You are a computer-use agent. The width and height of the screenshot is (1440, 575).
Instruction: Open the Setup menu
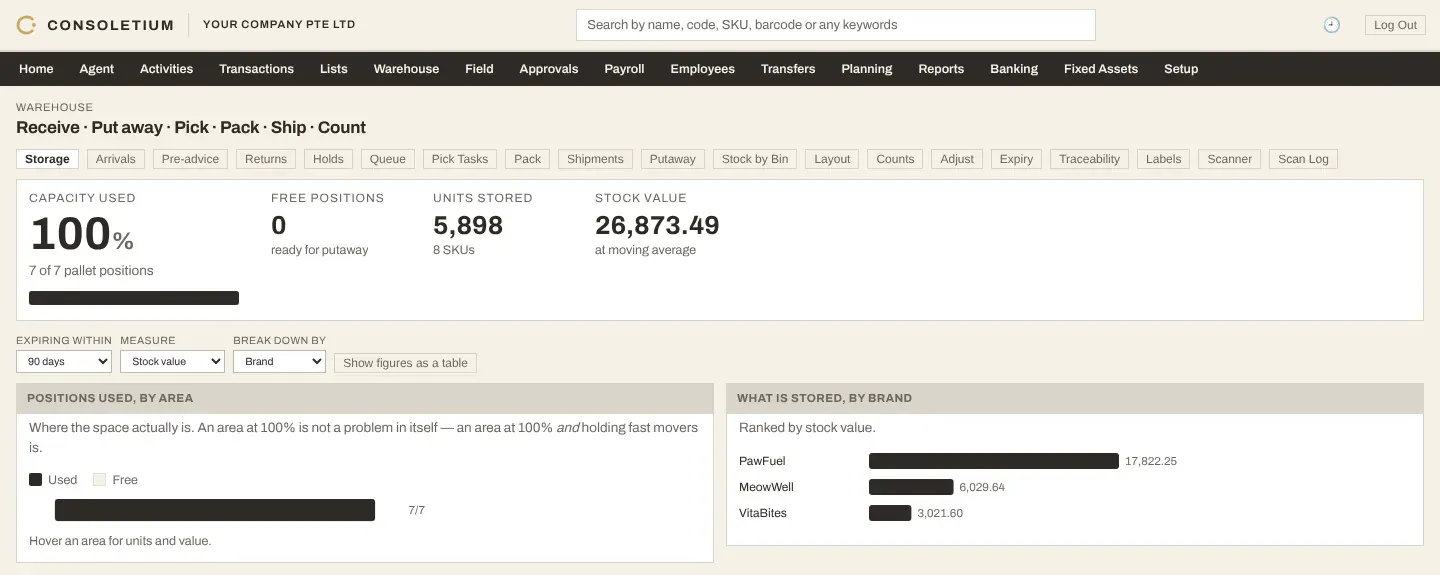click(1181, 69)
